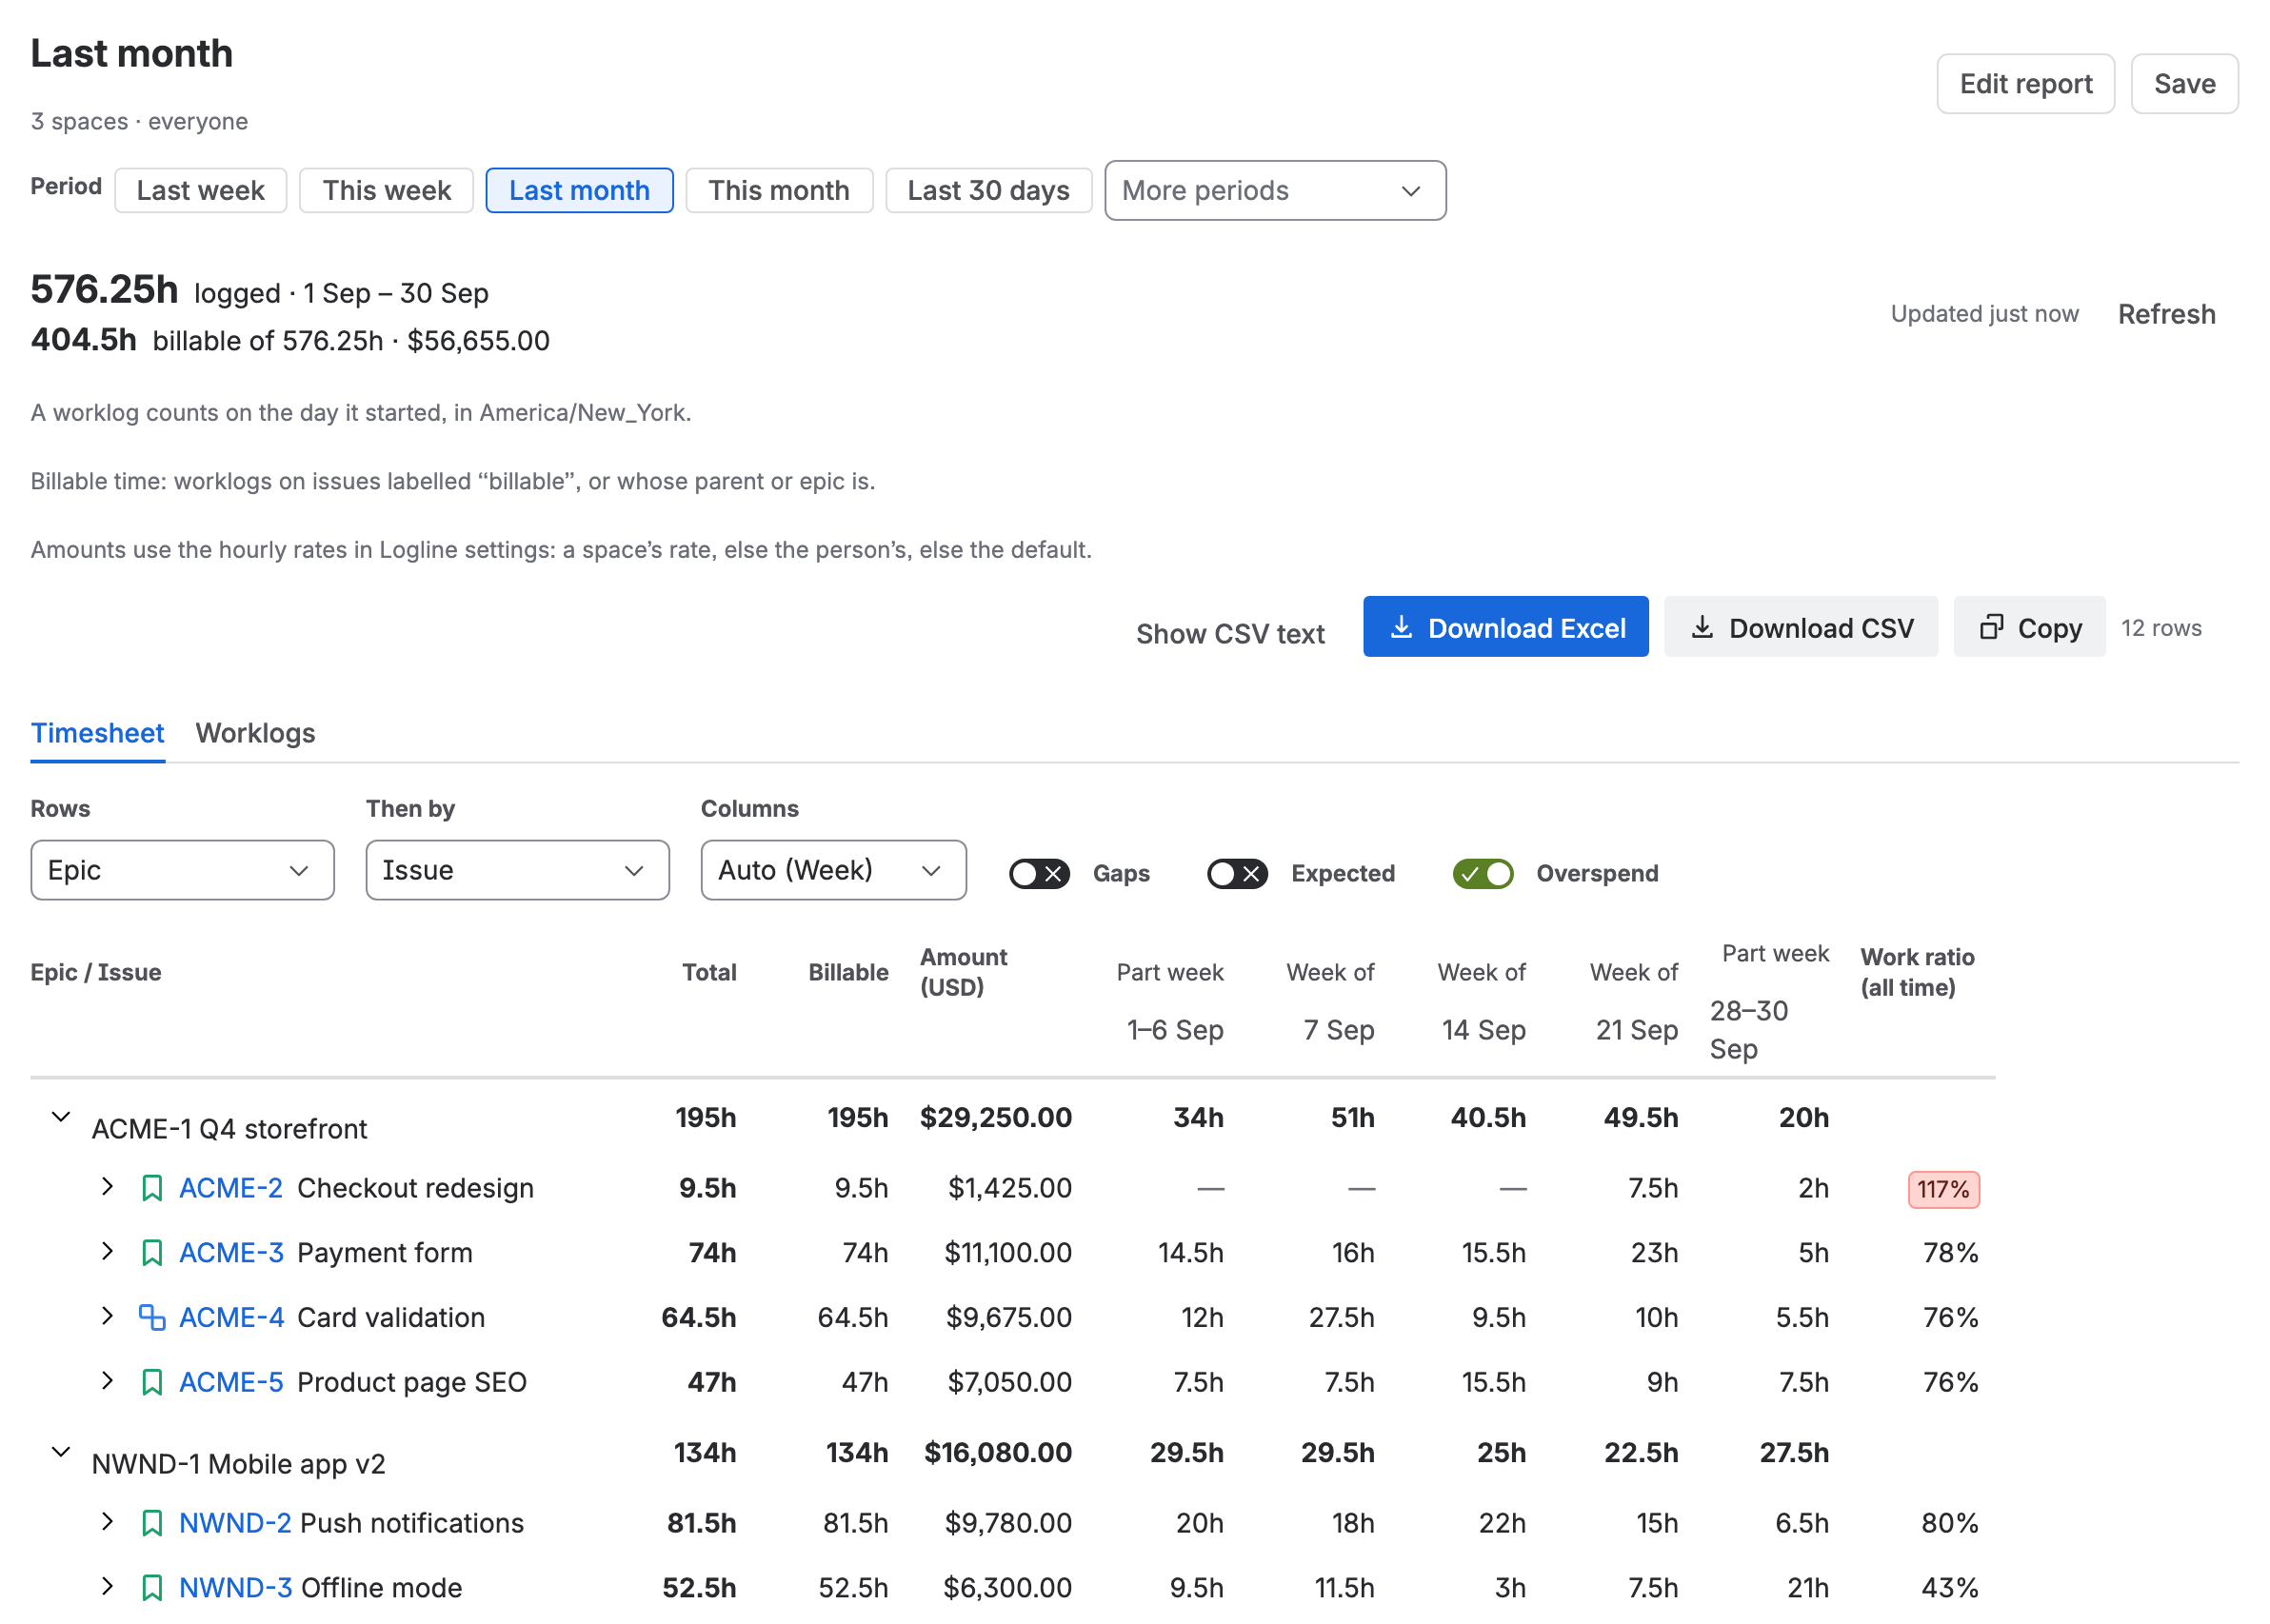Select the Last 30 days period
The width and height of the screenshot is (2270, 1624).
point(988,190)
